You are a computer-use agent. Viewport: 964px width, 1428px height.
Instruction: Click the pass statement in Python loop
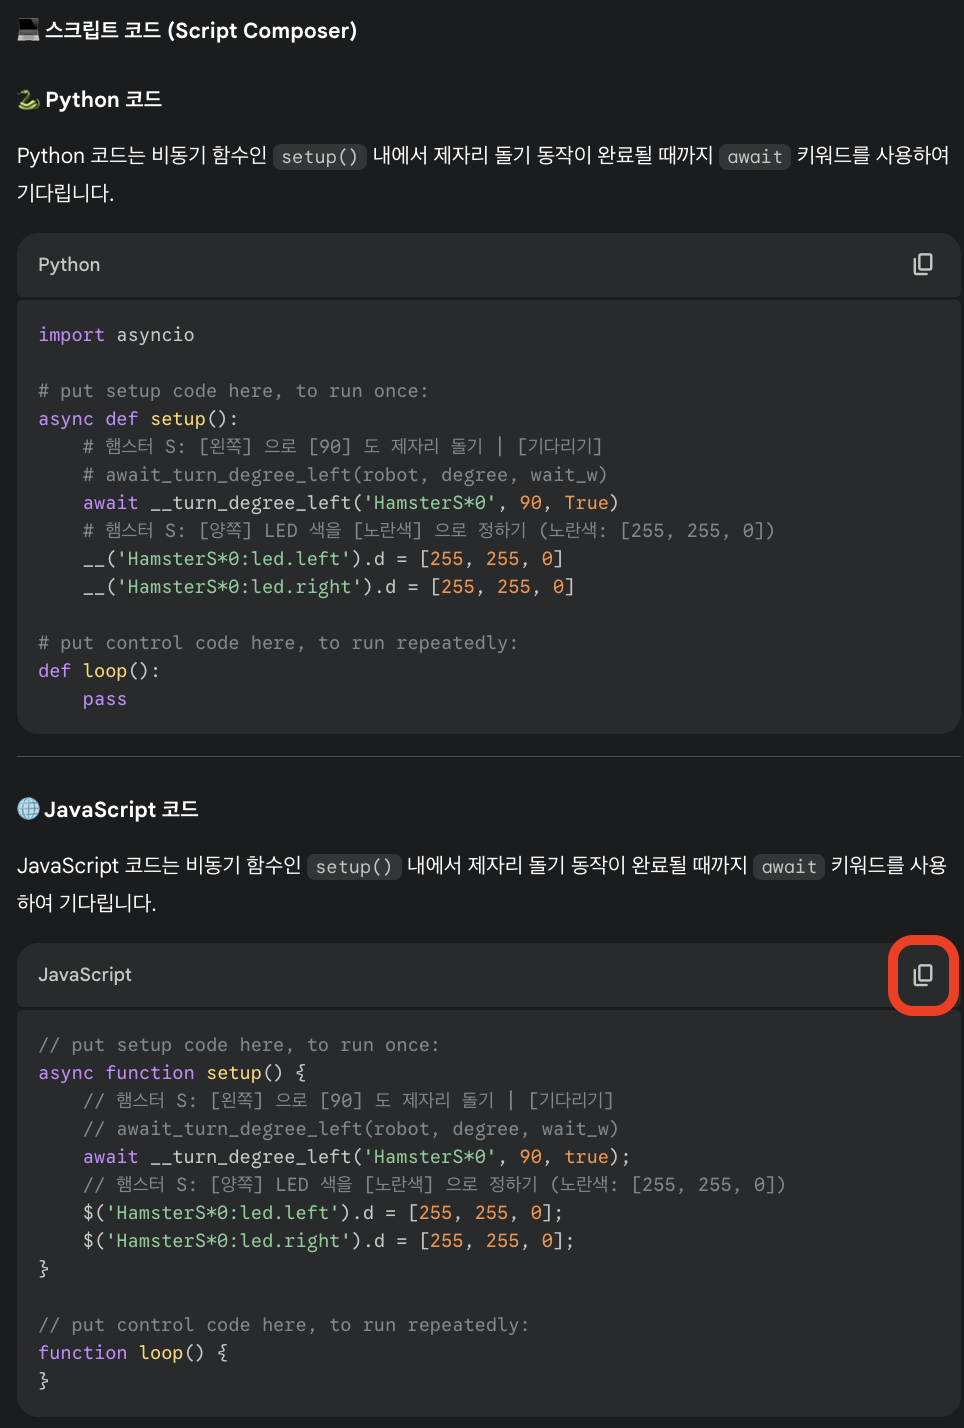tap(105, 699)
